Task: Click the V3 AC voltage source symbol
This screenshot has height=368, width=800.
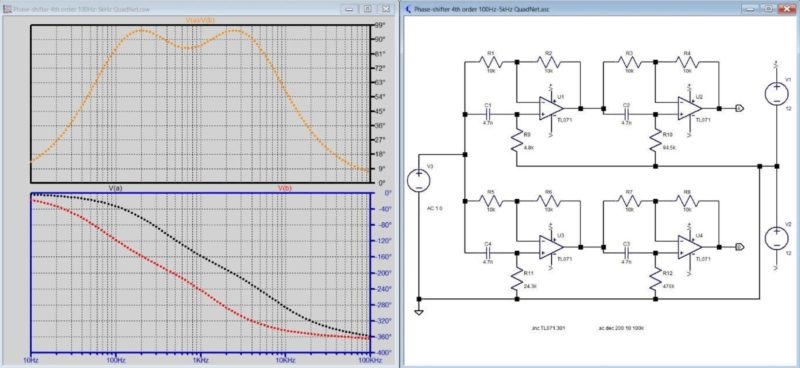Action: 418,181
